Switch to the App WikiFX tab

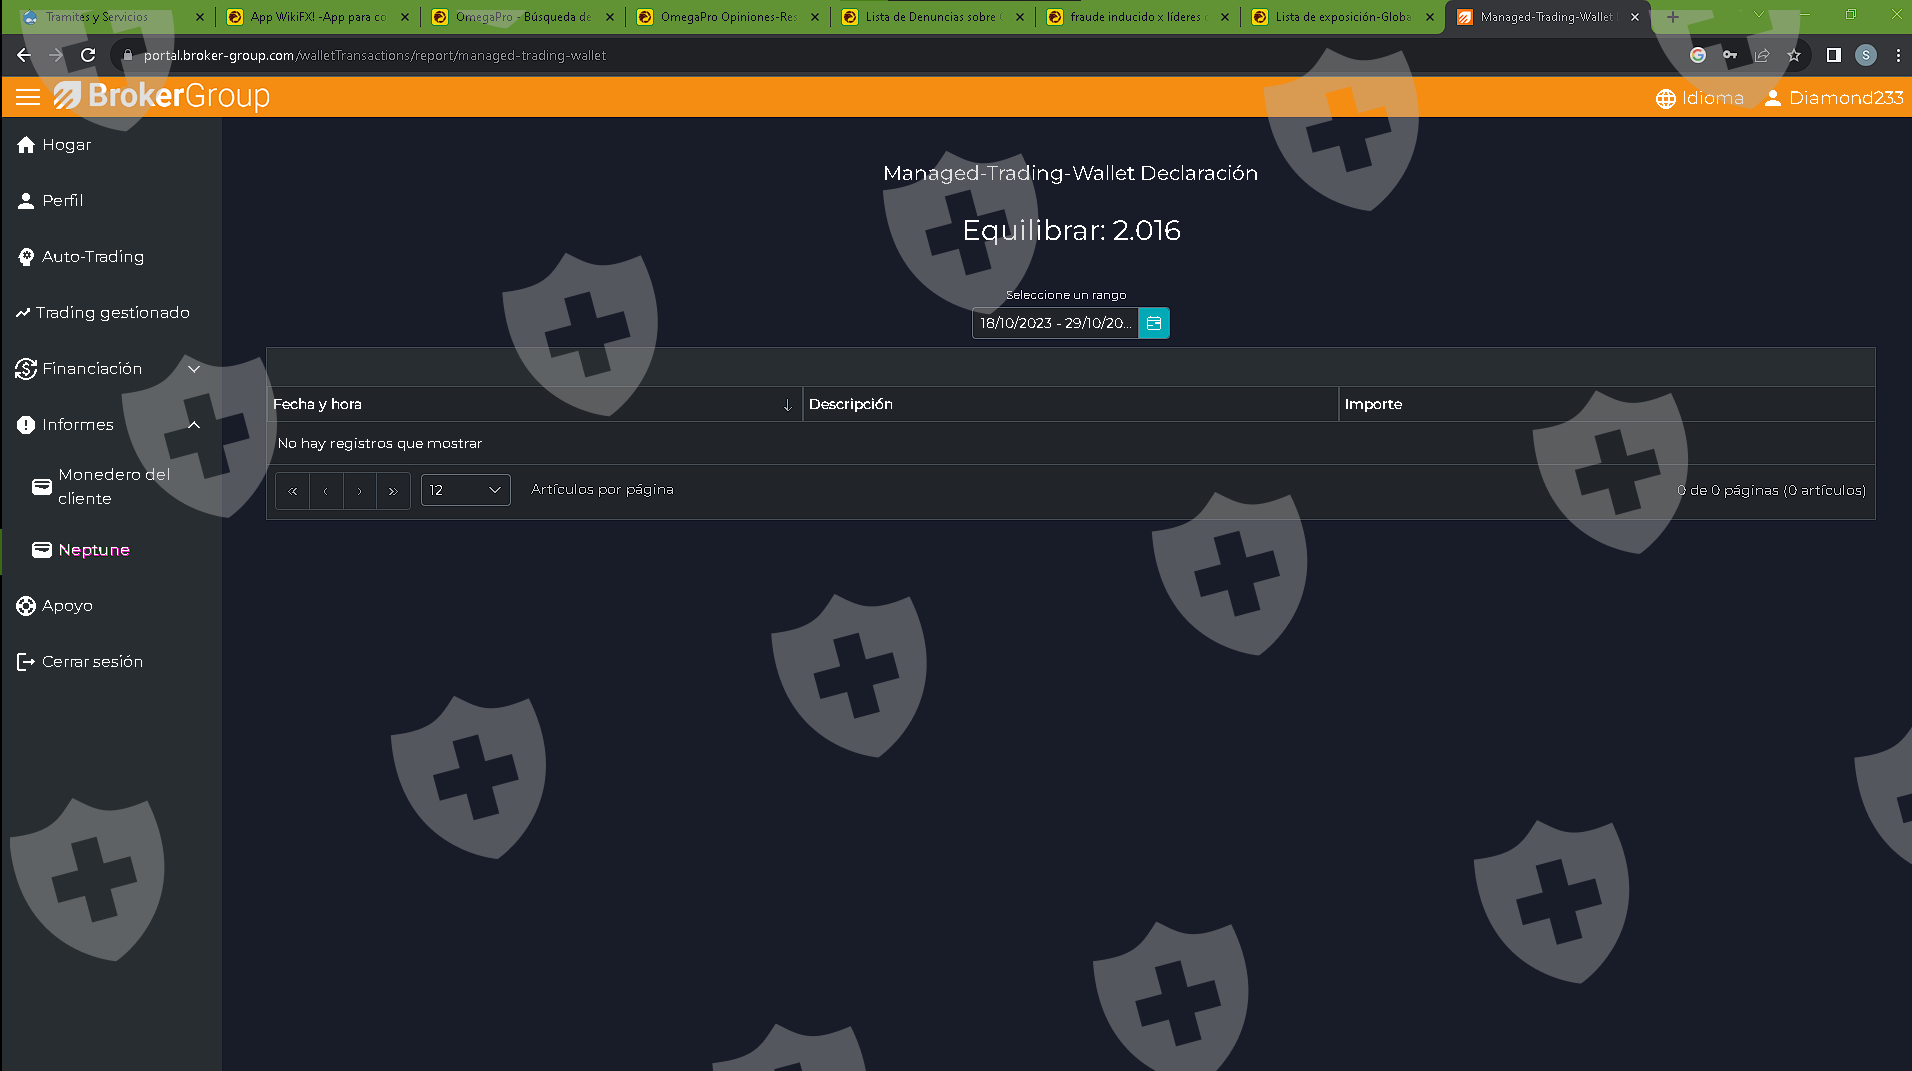pos(318,17)
